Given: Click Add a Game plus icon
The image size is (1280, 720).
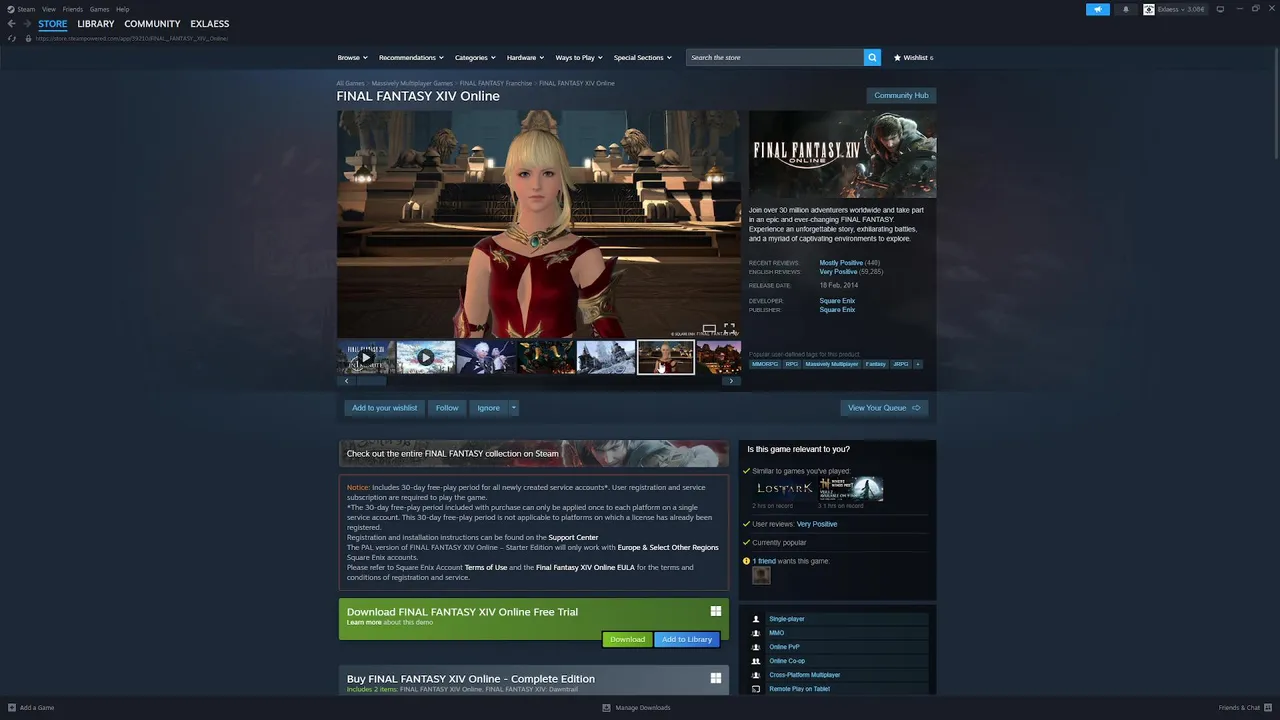Looking at the screenshot, I should [12, 708].
